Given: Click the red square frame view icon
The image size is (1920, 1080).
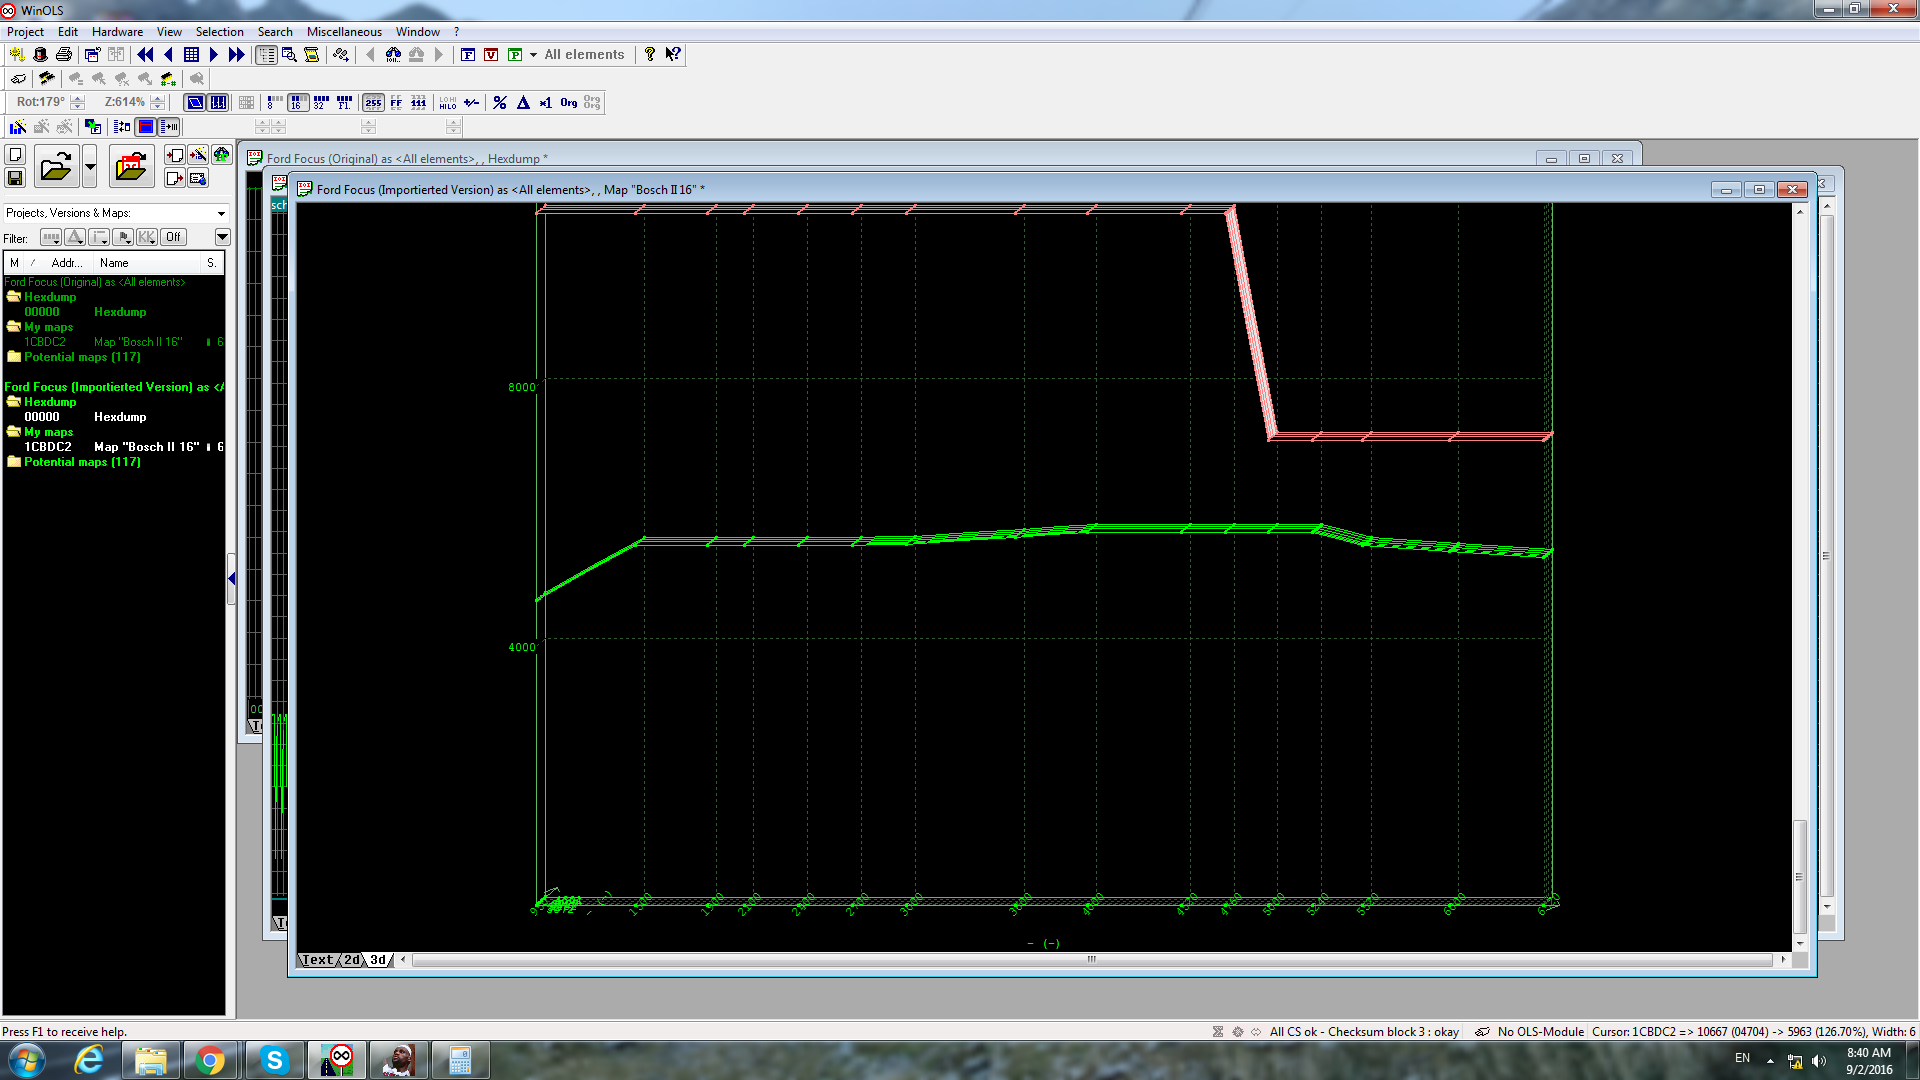Looking at the screenshot, I should (146, 126).
